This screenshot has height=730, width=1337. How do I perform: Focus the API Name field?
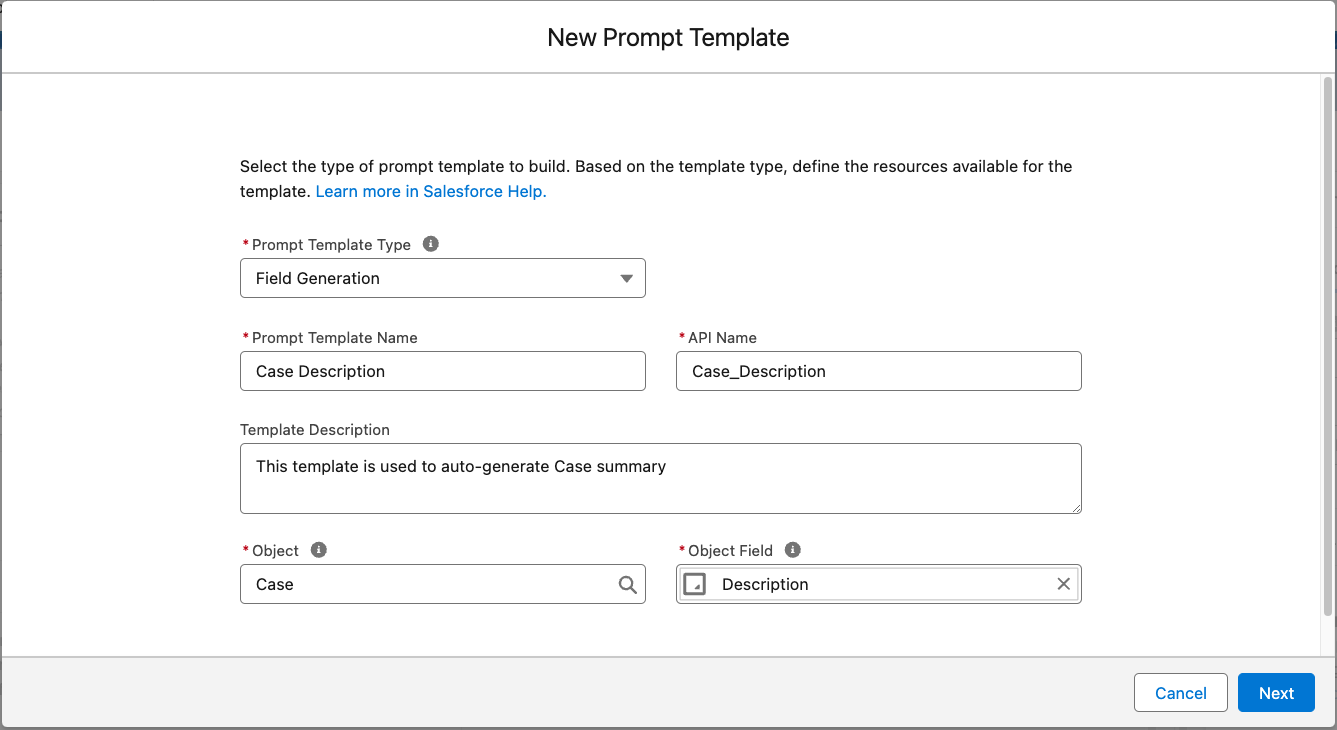pyautogui.click(x=878, y=371)
